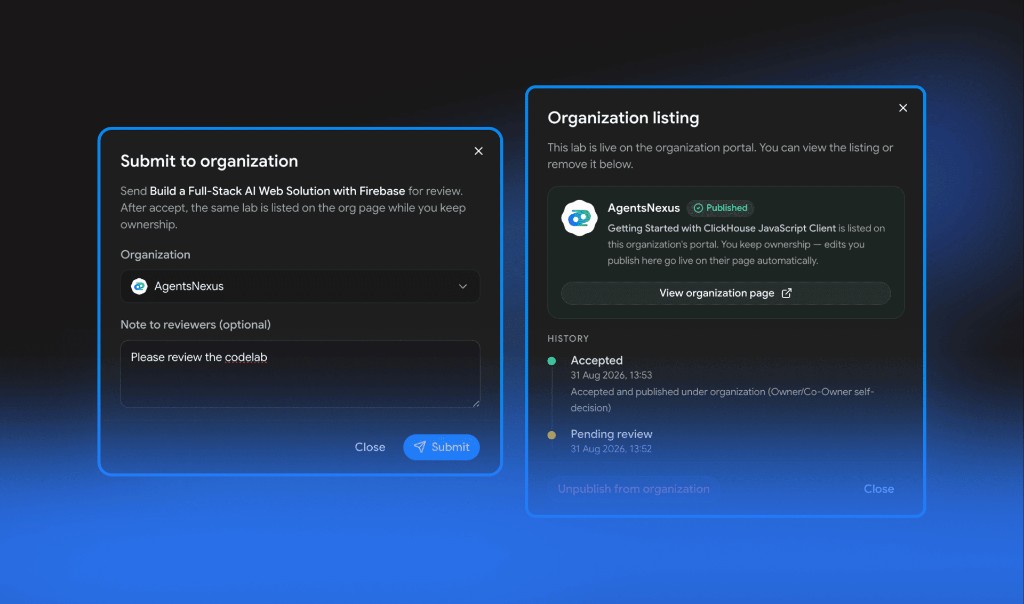The height and width of the screenshot is (604, 1024).
Task: Click the text area resize handle corner
Action: (x=475, y=403)
